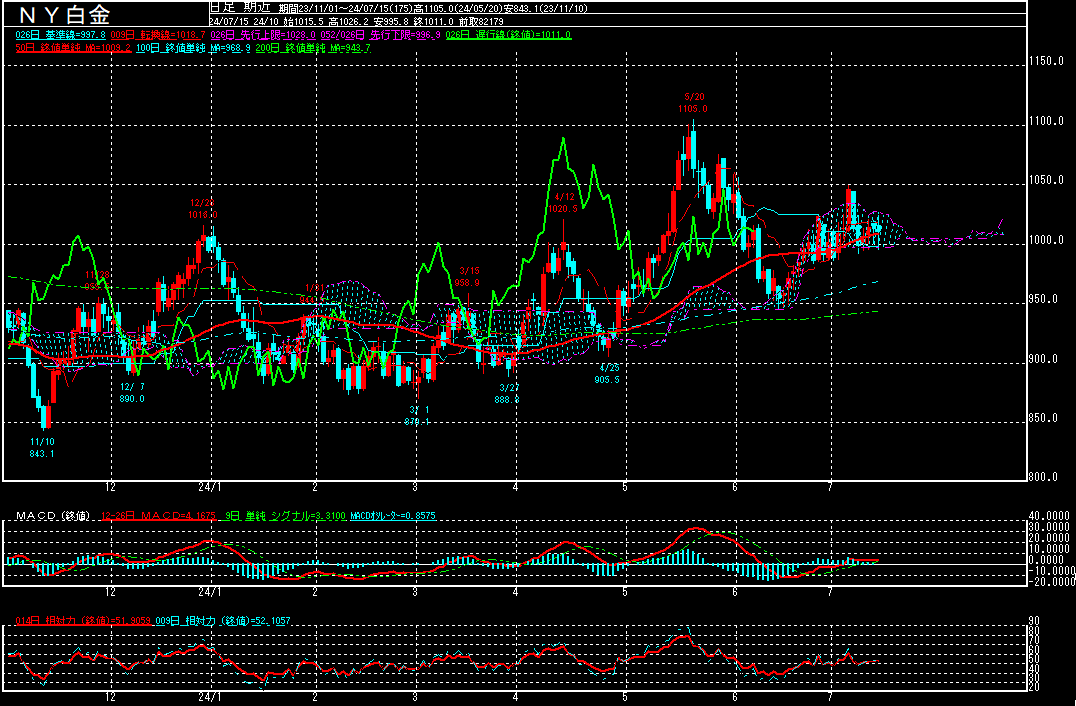Viewport: 1076px width, 706px height.
Task: Click the 90 RSI axis label
Action: pos(1034,621)
